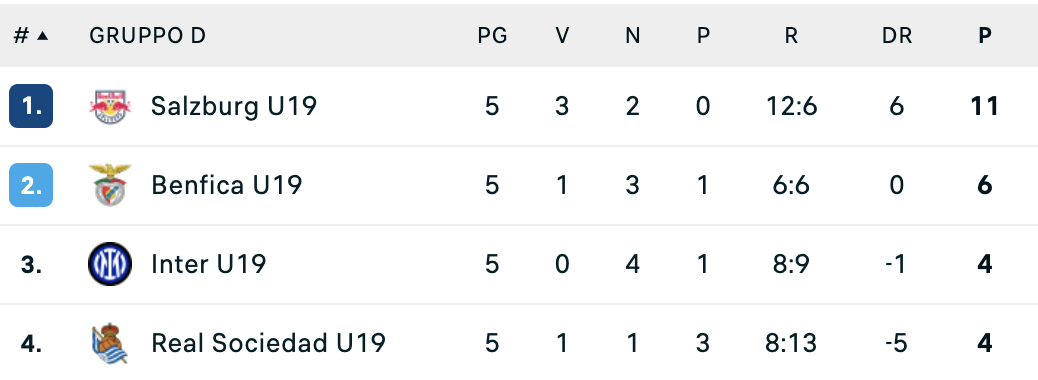This screenshot has width=1038, height=380.
Task: Open the Real Sociedad U19 team page
Action: [268, 344]
